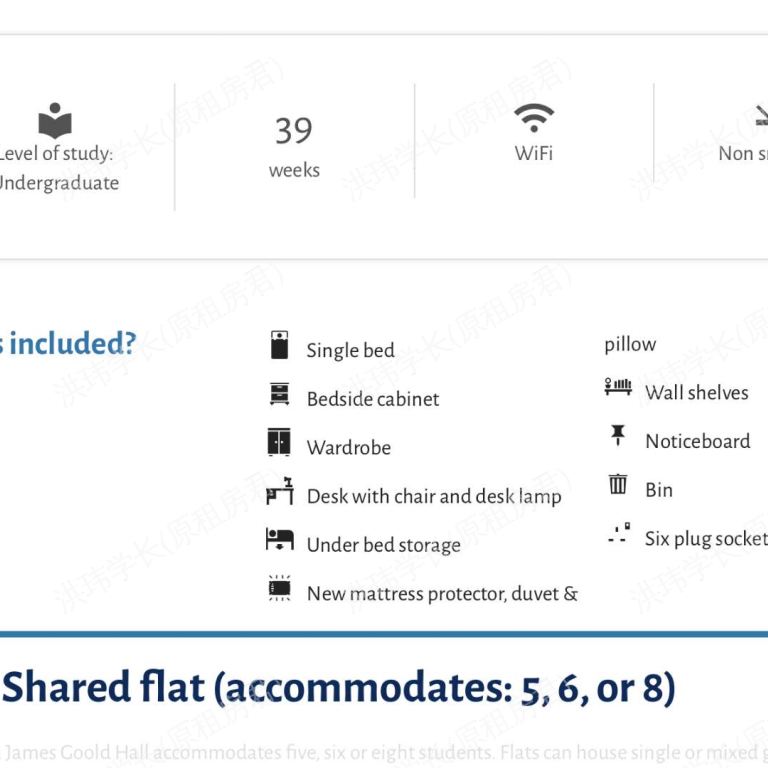
Task: Click the noticeboard pushpin icon
Action: (618, 436)
